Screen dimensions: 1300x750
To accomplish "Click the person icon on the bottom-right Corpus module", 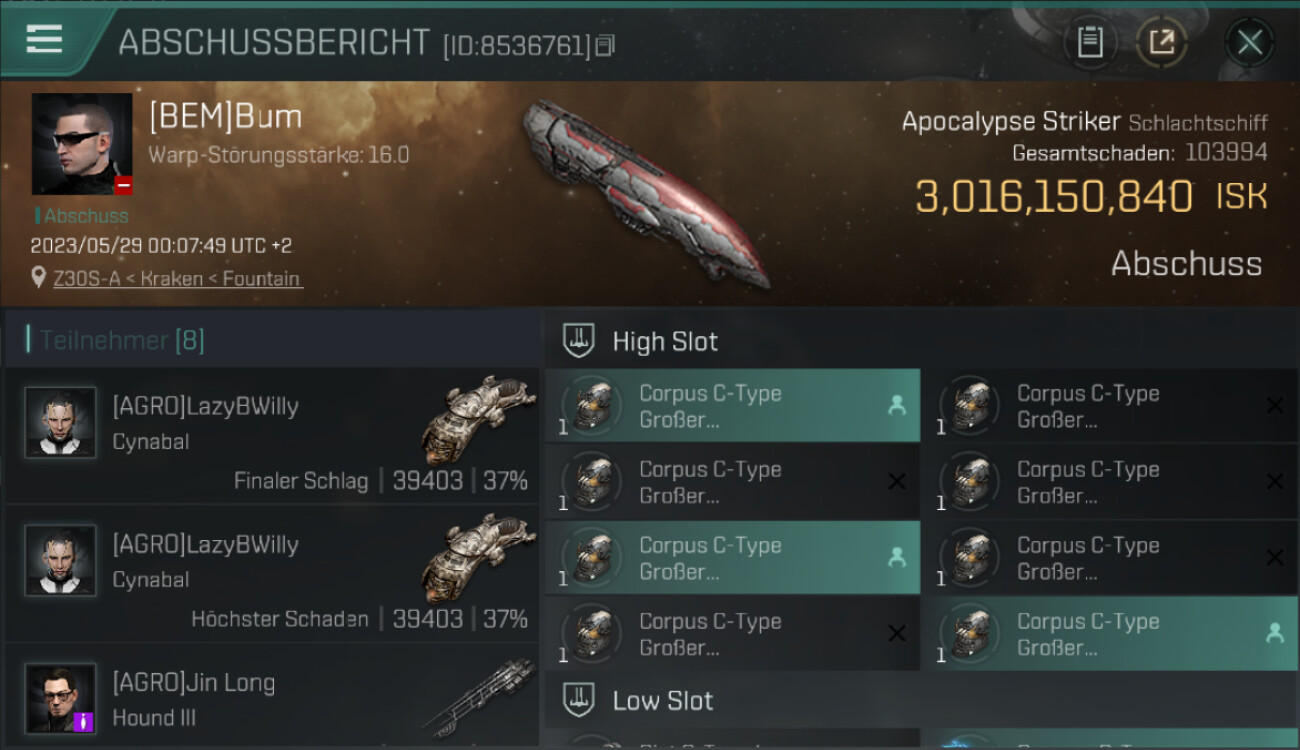I will [1275, 633].
